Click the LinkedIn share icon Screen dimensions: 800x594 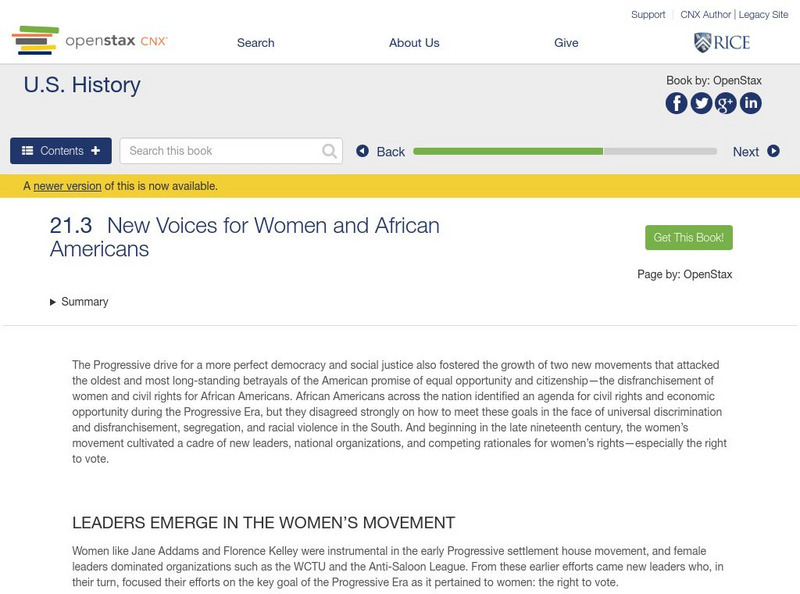[x=750, y=103]
